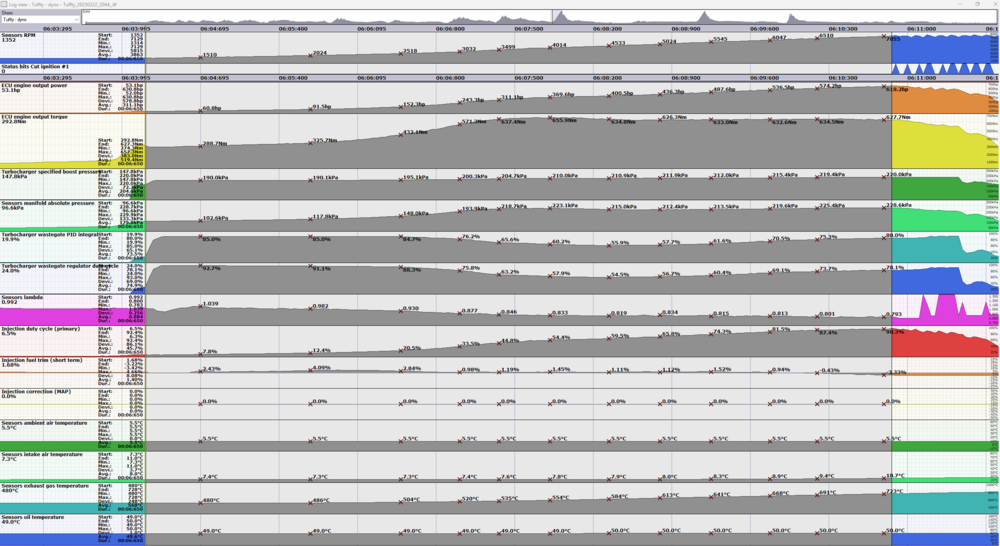Select the 220.0kPa specified boost marker
1000x546 pixels.
(x=885, y=174)
